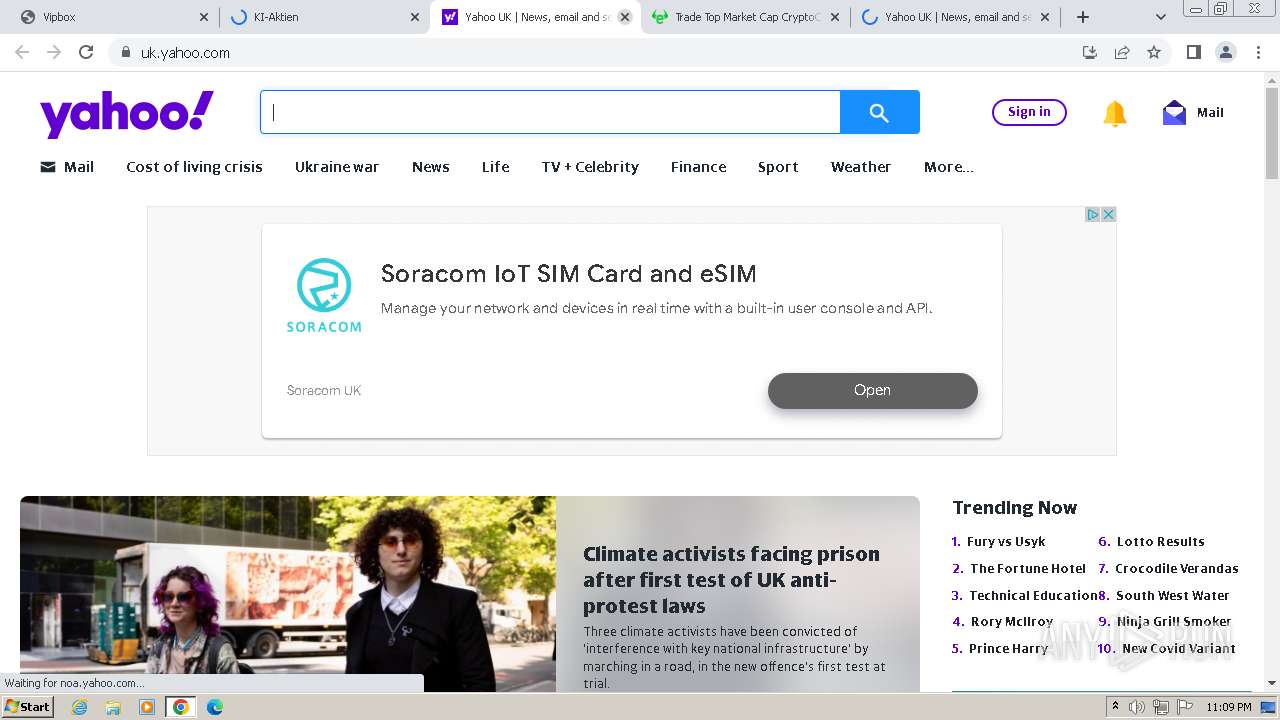Click the AdChoices triangle icon
The height and width of the screenshot is (720, 1280).
pyautogui.click(x=1093, y=214)
